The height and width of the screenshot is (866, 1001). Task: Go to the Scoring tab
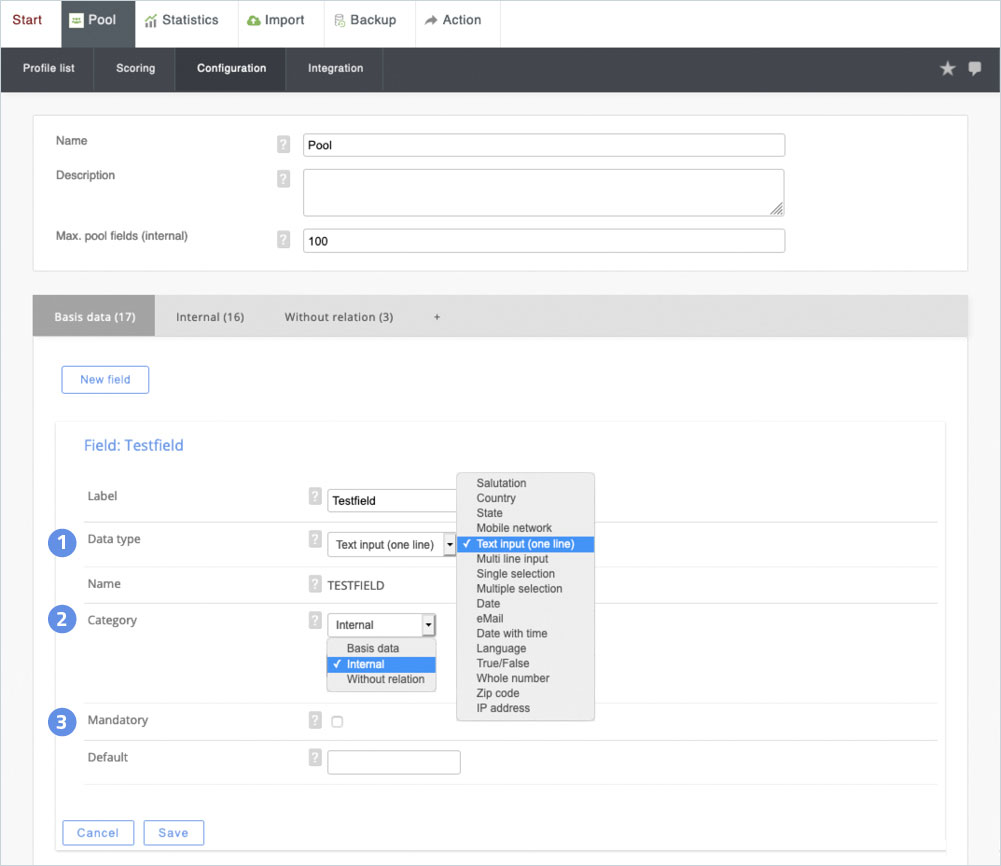[x=135, y=69]
